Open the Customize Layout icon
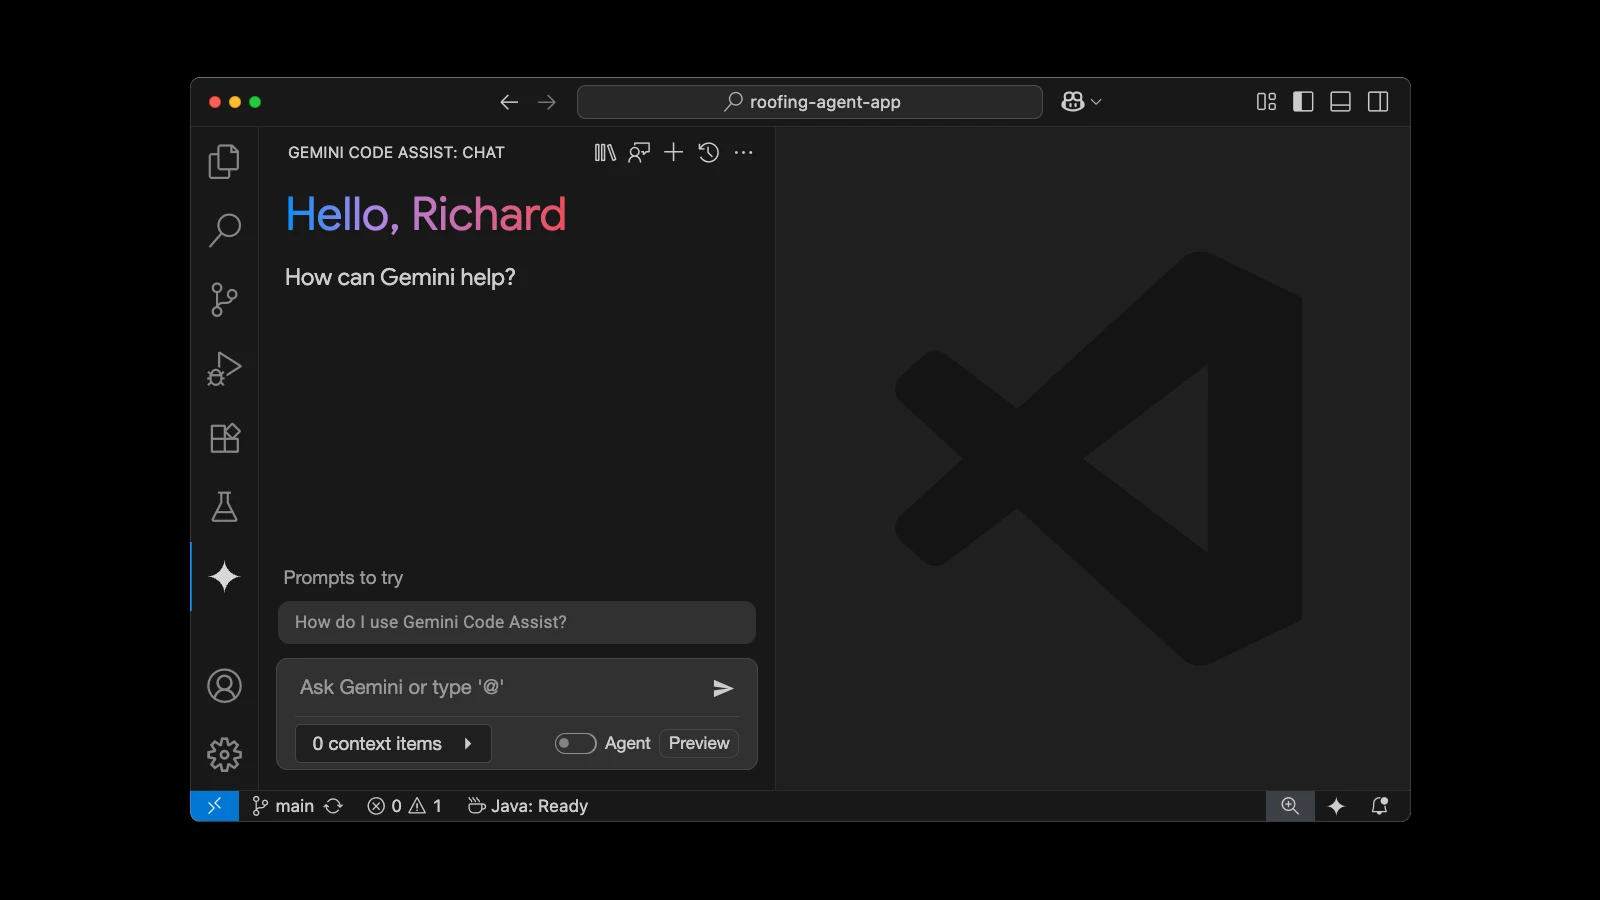Screen dimensions: 1600x900 [x=1266, y=102]
